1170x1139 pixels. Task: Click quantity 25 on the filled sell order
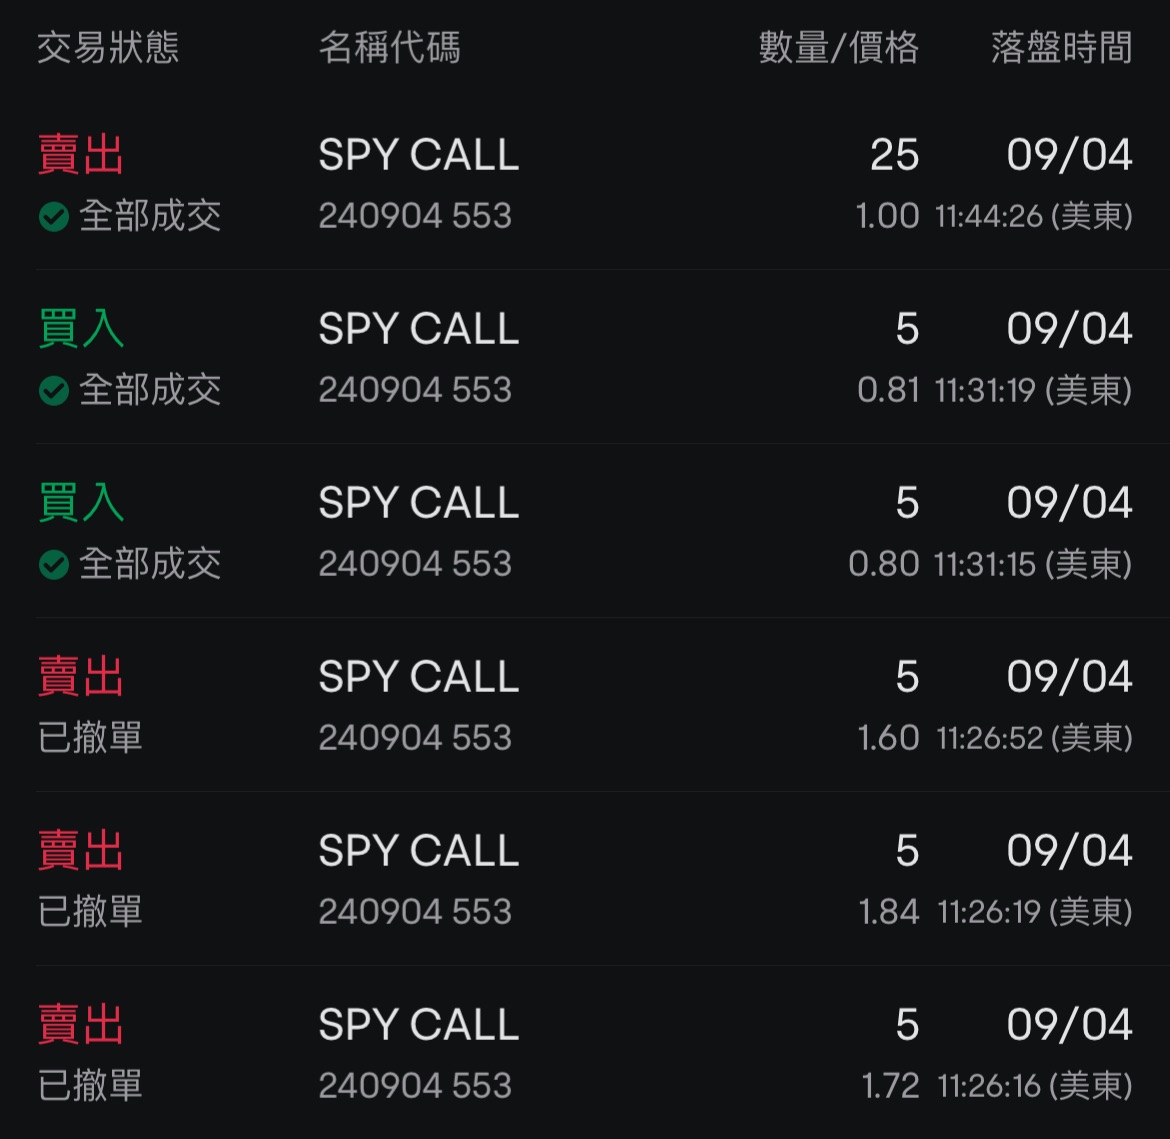tap(894, 155)
